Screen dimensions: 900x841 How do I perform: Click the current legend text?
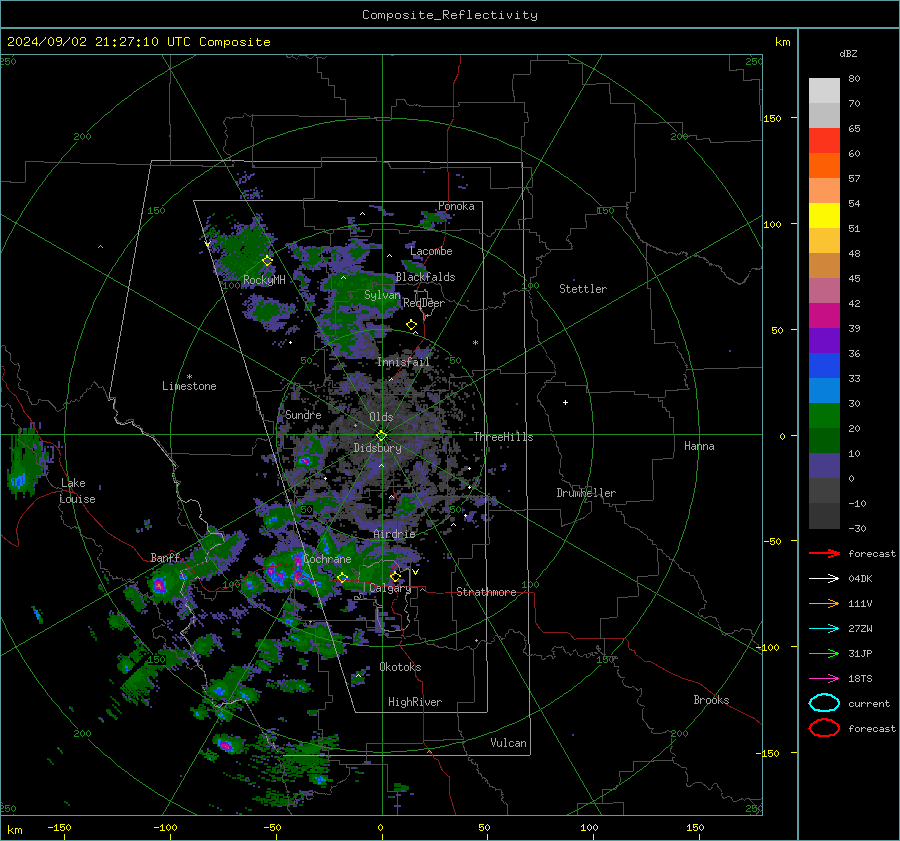click(869, 704)
